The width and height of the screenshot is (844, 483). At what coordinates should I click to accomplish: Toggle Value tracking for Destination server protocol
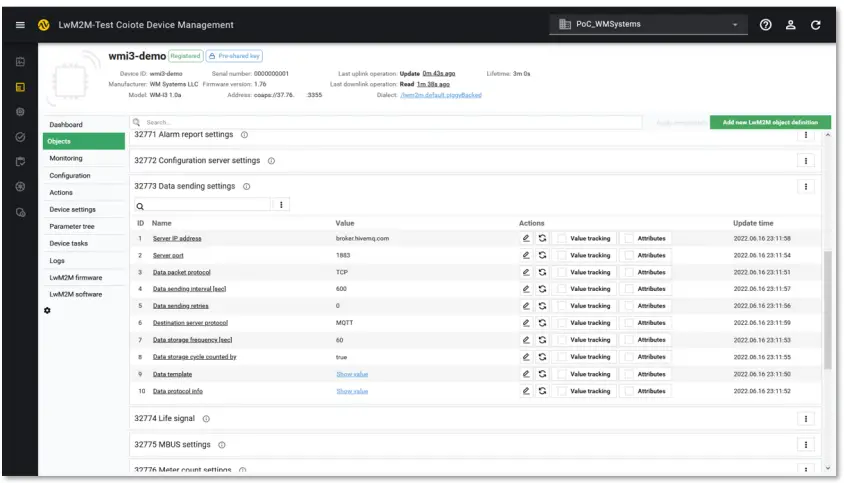562,323
